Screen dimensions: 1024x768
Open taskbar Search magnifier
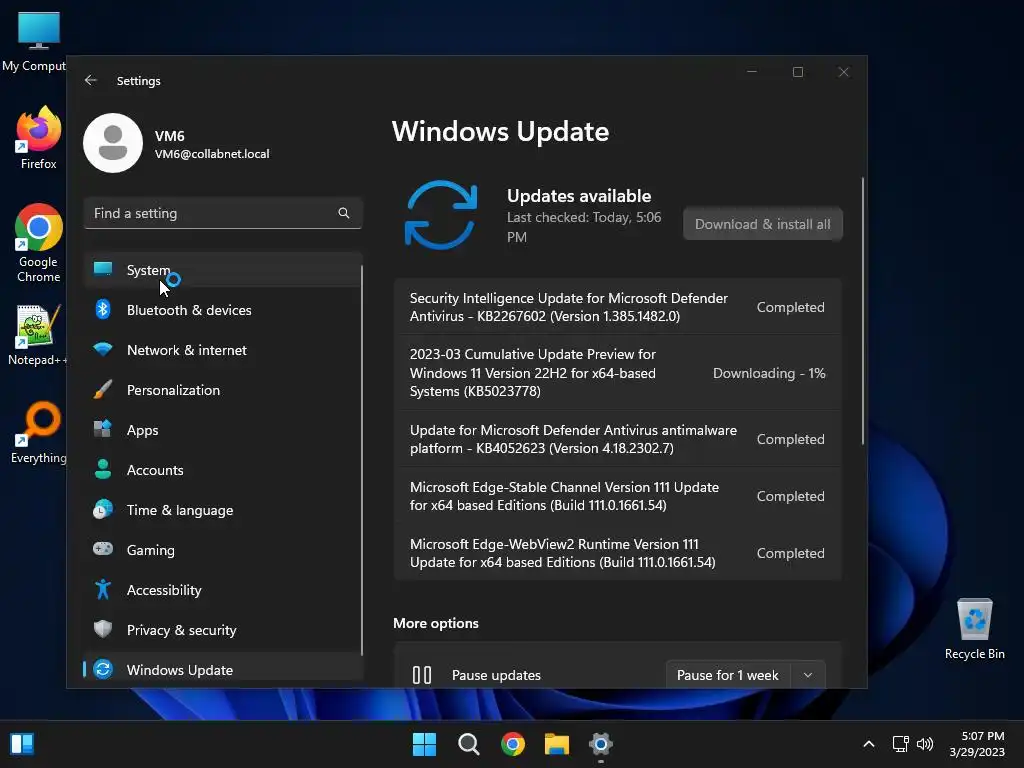click(x=468, y=744)
